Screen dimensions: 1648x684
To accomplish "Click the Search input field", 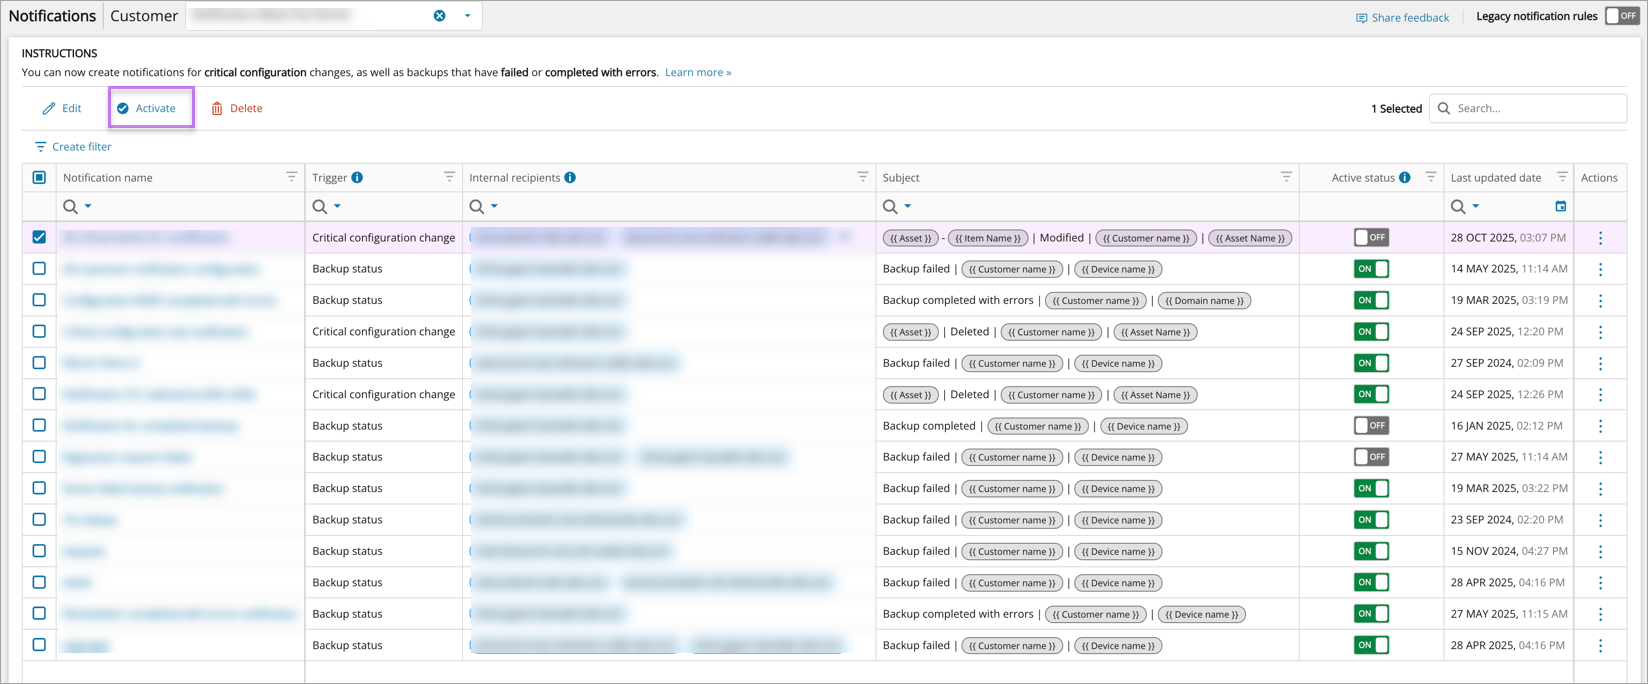I will coord(1535,108).
